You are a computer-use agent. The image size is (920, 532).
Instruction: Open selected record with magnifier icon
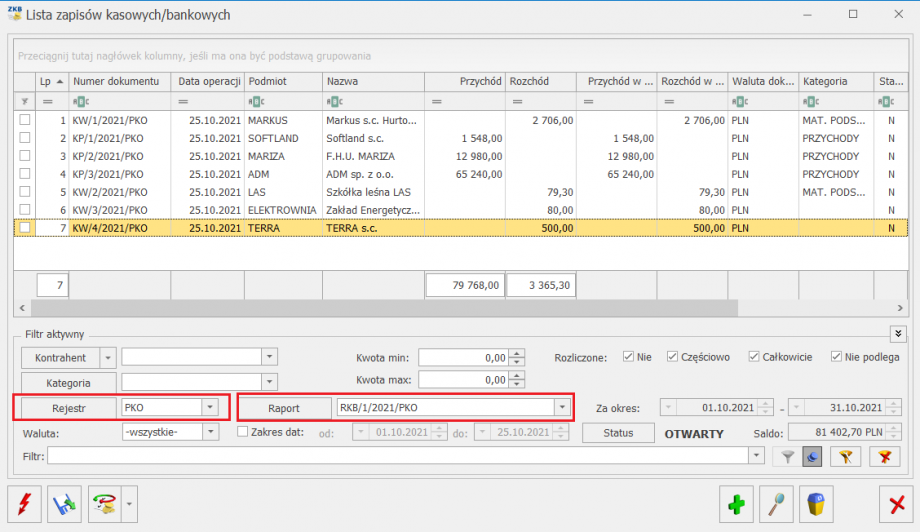point(776,503)
